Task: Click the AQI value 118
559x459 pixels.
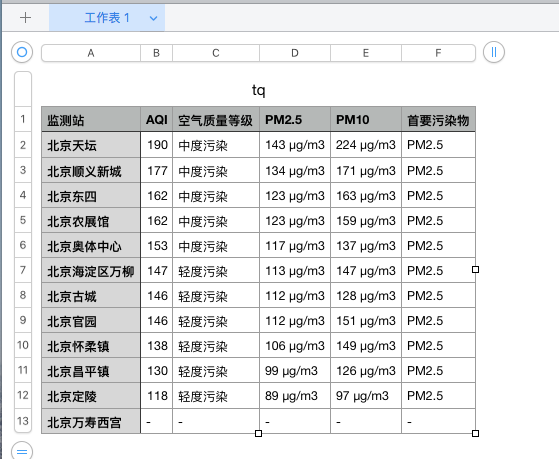Action: (x=157, y=396)
